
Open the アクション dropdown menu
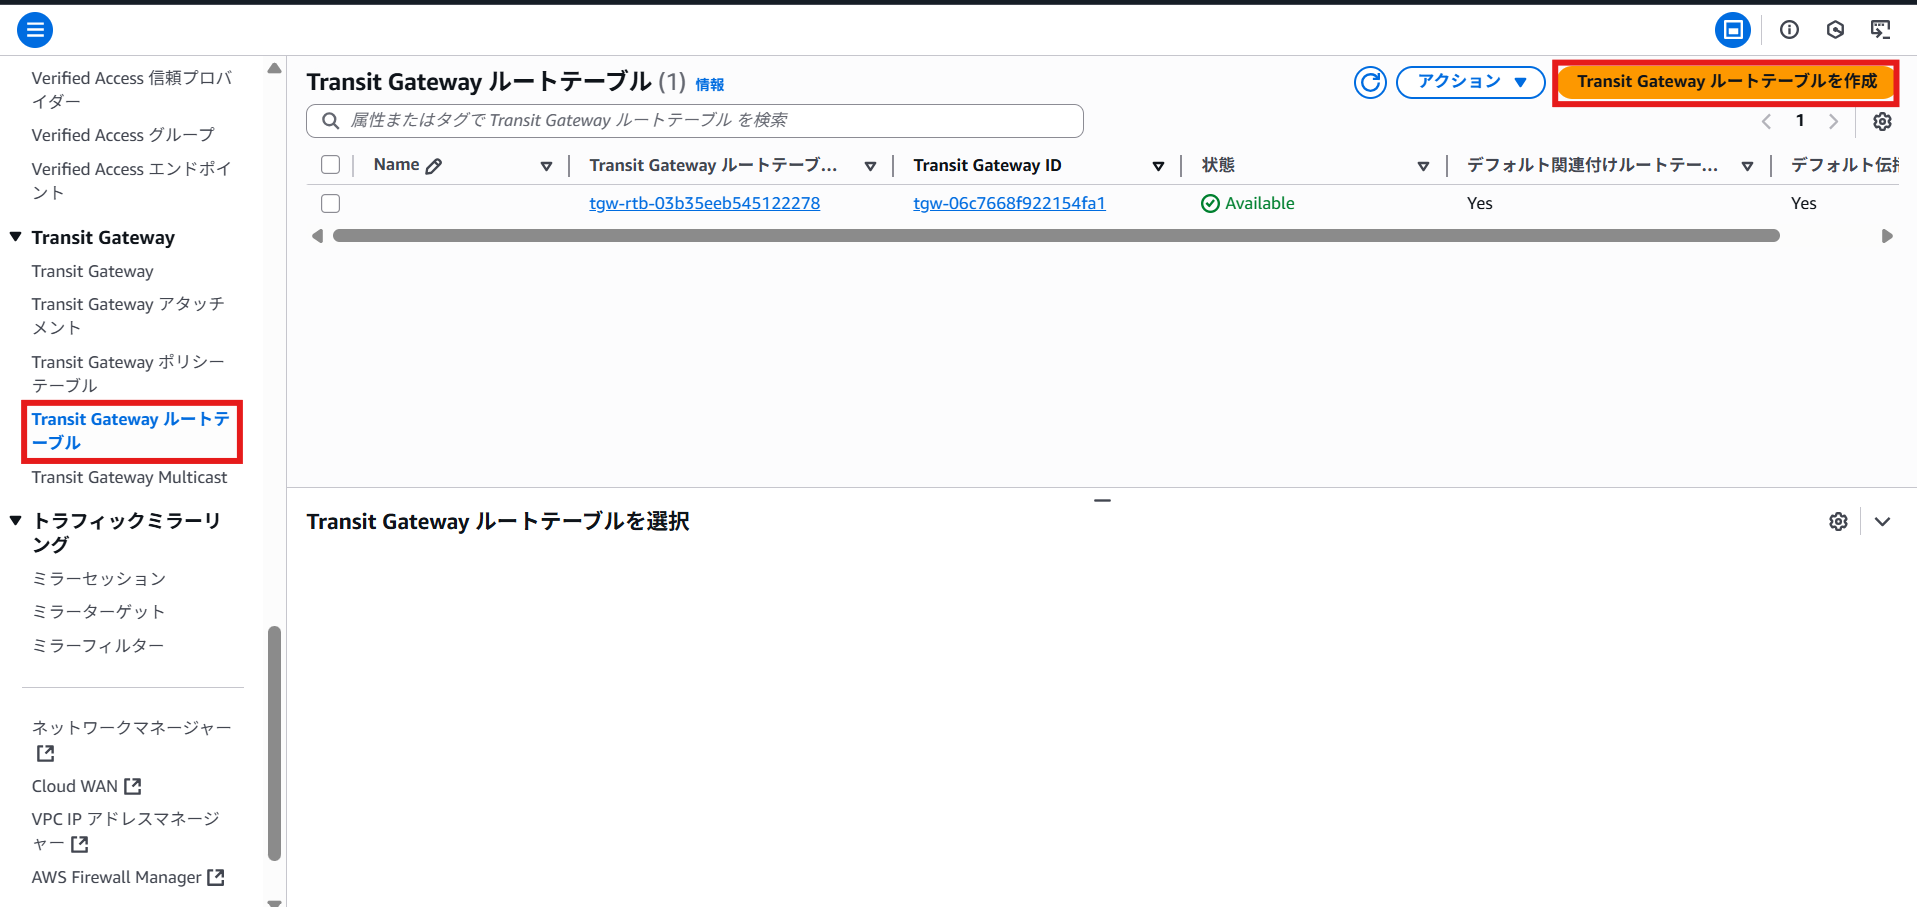point(1471,82)
